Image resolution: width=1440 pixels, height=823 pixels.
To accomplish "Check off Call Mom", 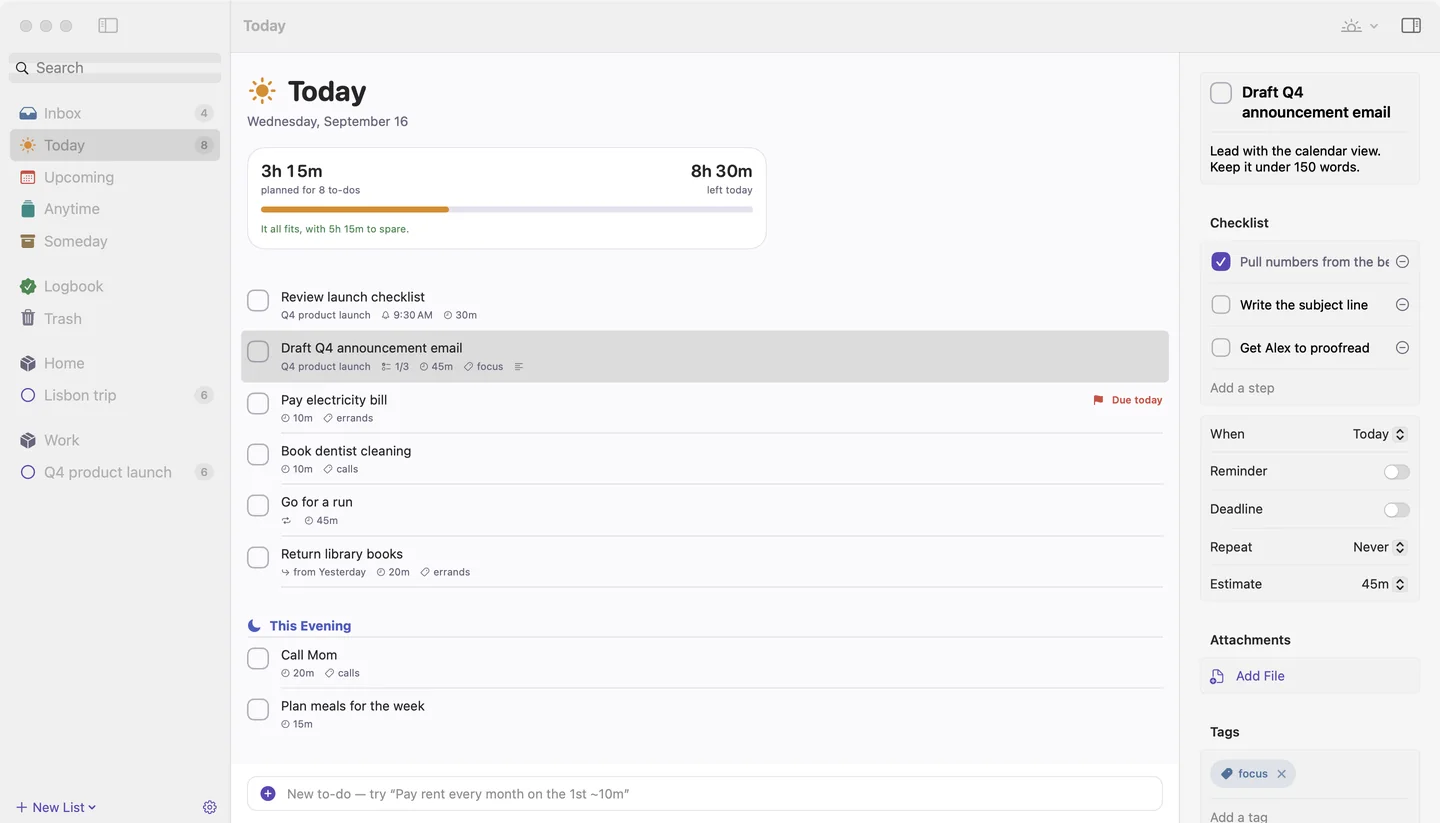I will point(258,658).
